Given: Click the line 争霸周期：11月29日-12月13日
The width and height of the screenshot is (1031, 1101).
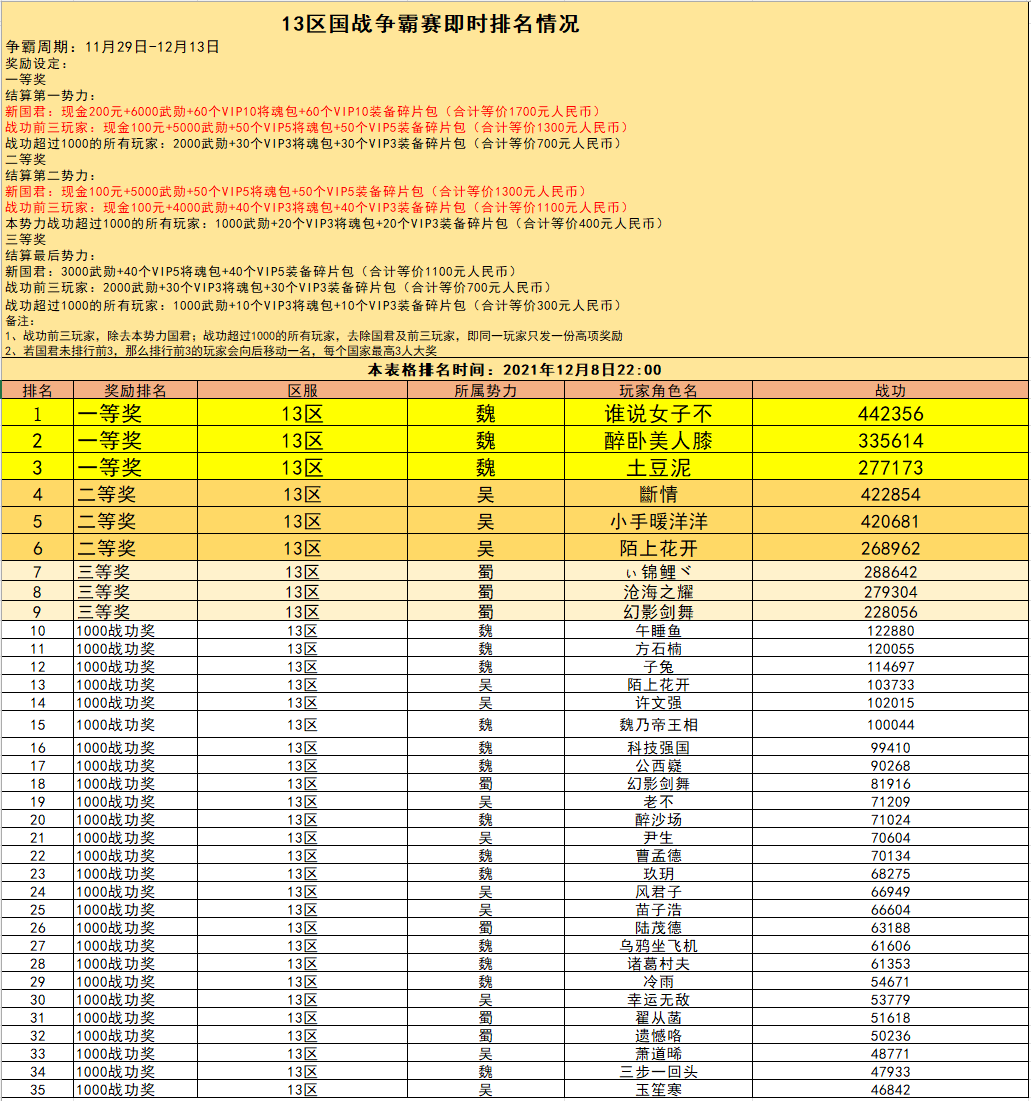Looking at the screenshot, I should coord(112,46).
